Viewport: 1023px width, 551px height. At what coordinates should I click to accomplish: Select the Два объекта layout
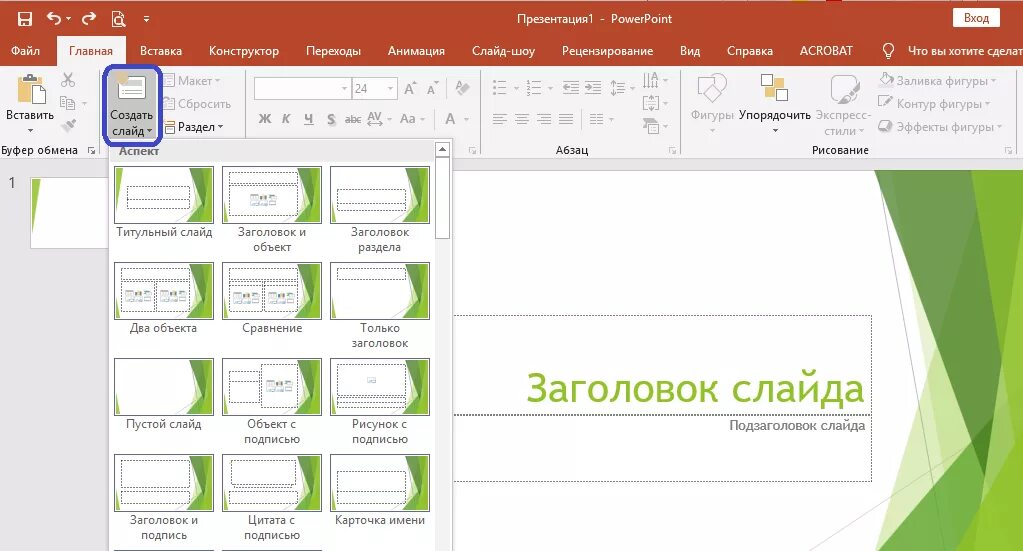tap(164, 299)
